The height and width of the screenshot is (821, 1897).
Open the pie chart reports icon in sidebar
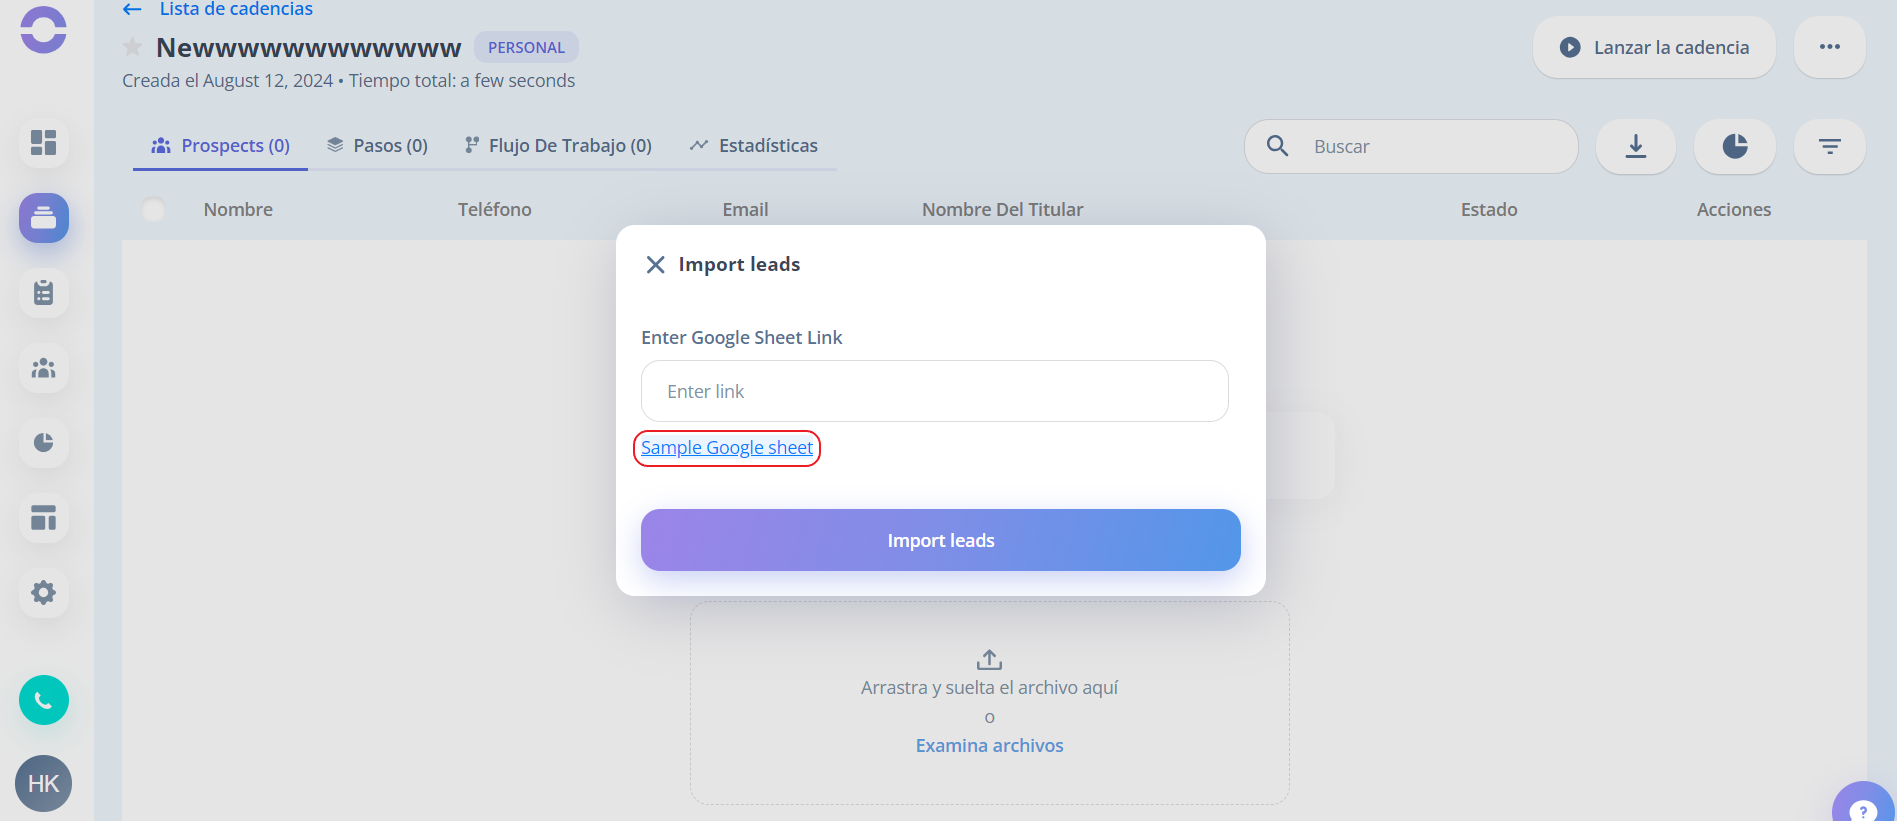(x=43, y=443)
